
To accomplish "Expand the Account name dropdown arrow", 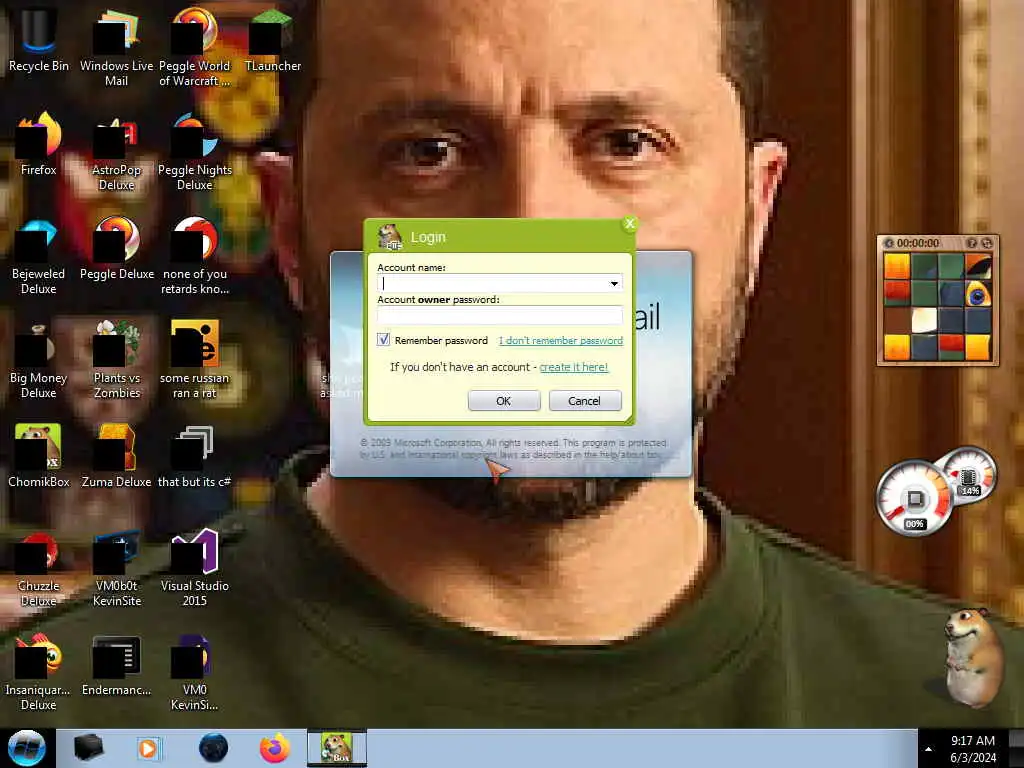I will (x=614, y=283).
